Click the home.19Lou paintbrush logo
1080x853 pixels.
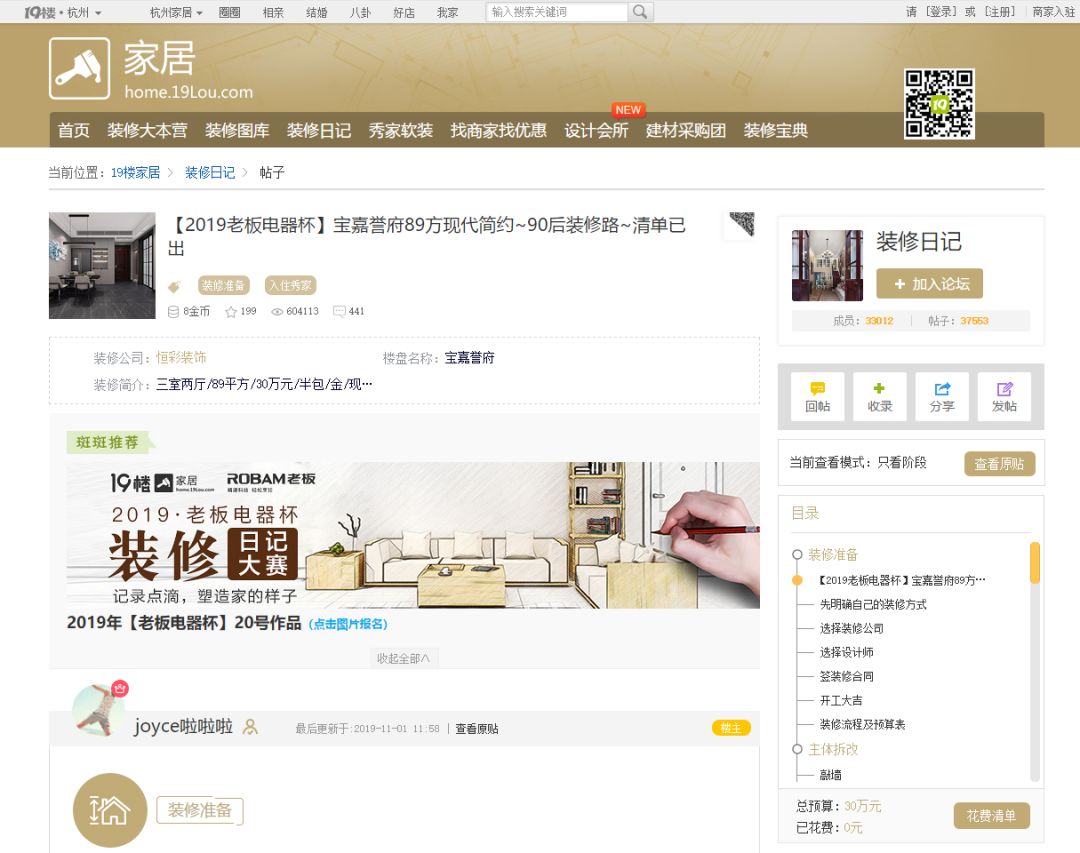point(79,68)
